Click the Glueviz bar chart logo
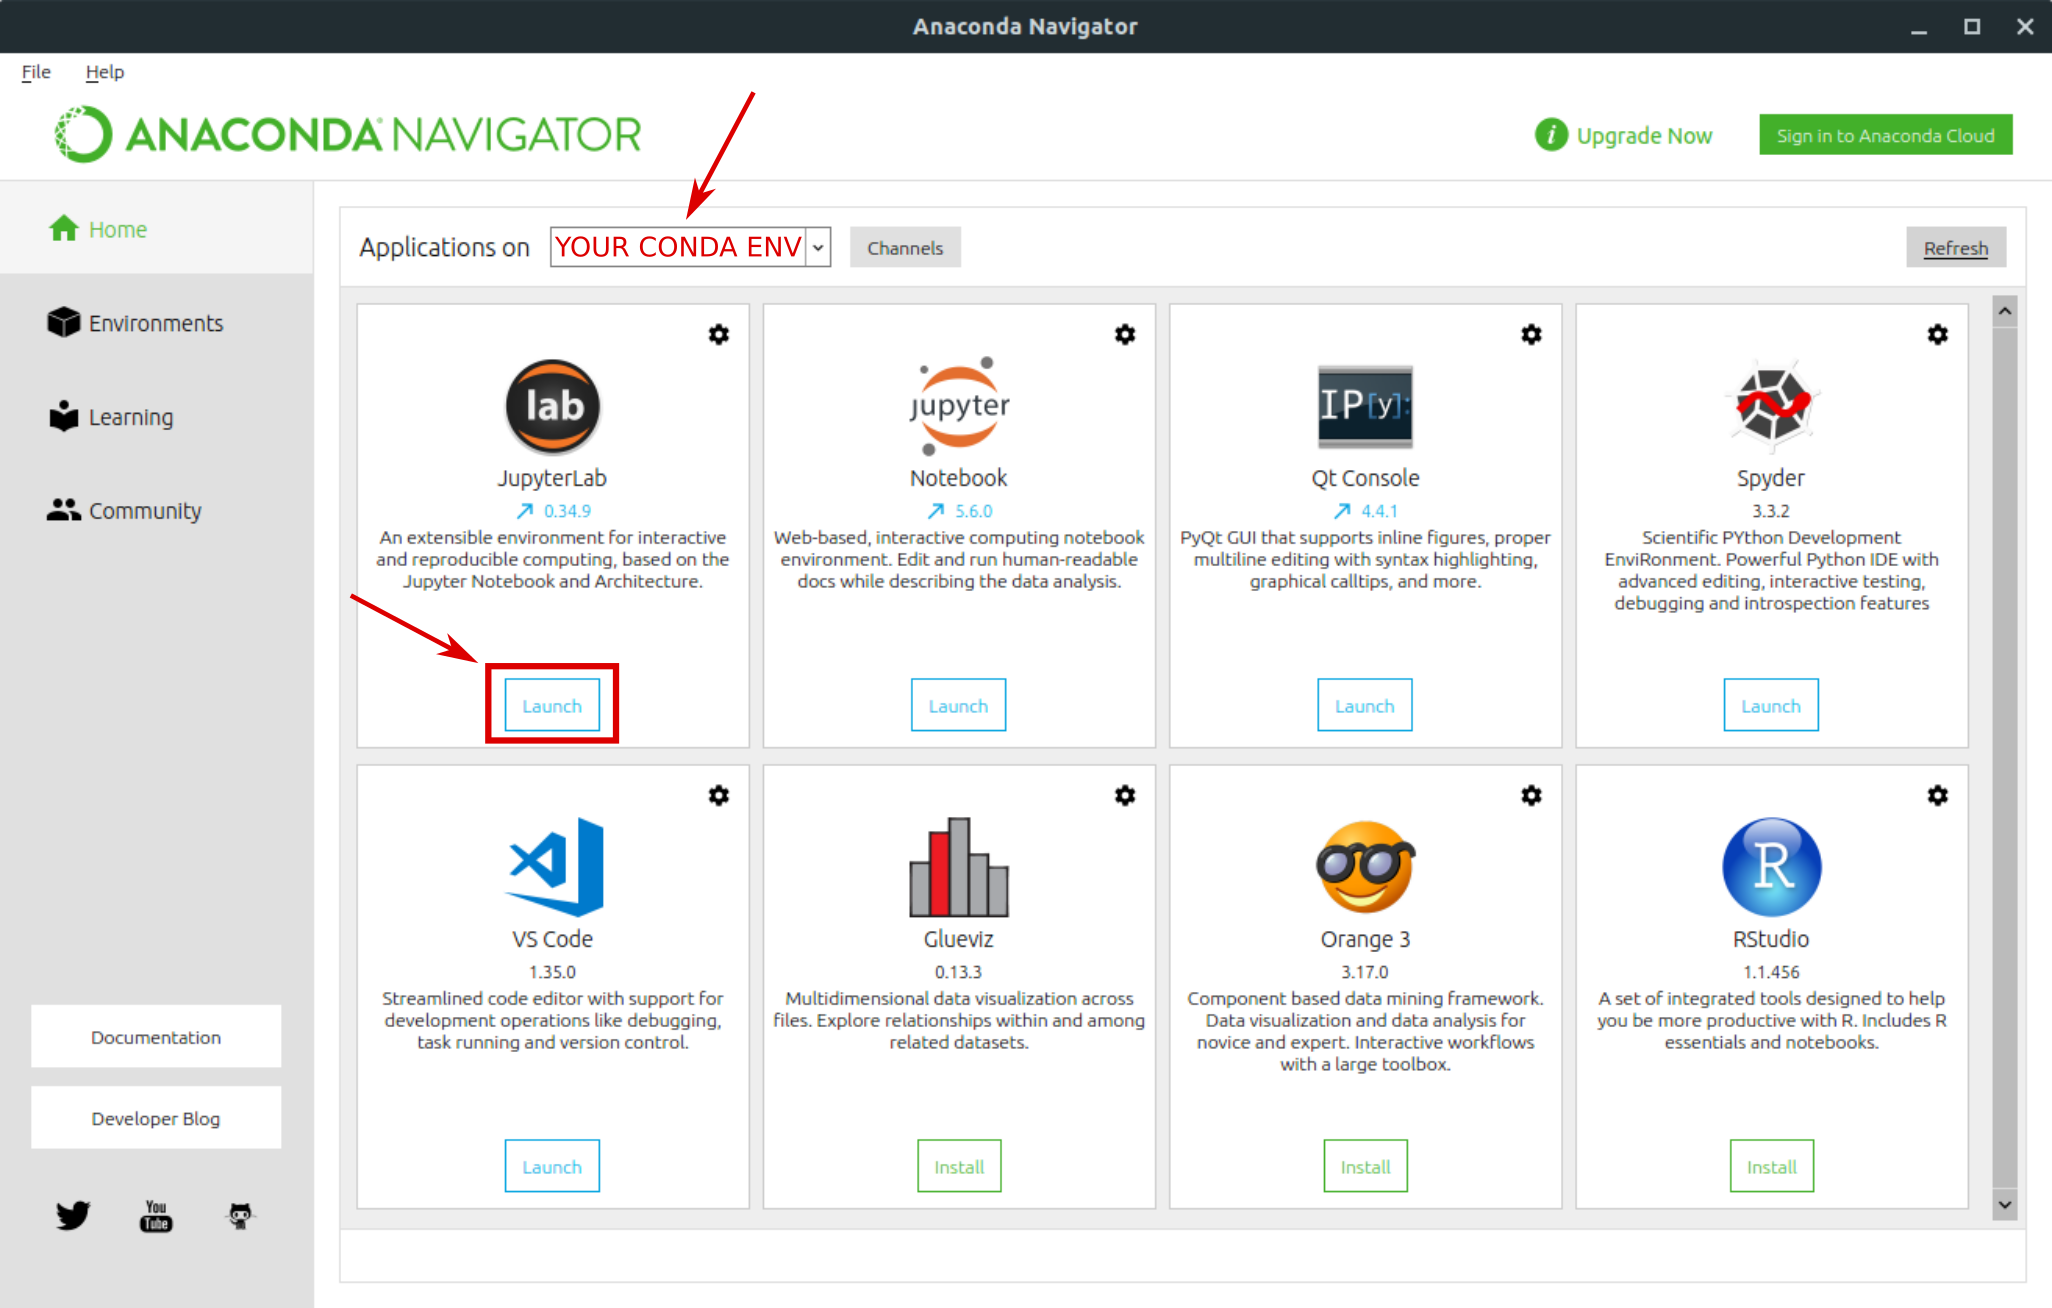This screenshot has width=2052, height=1308. (x=959, y=867)
